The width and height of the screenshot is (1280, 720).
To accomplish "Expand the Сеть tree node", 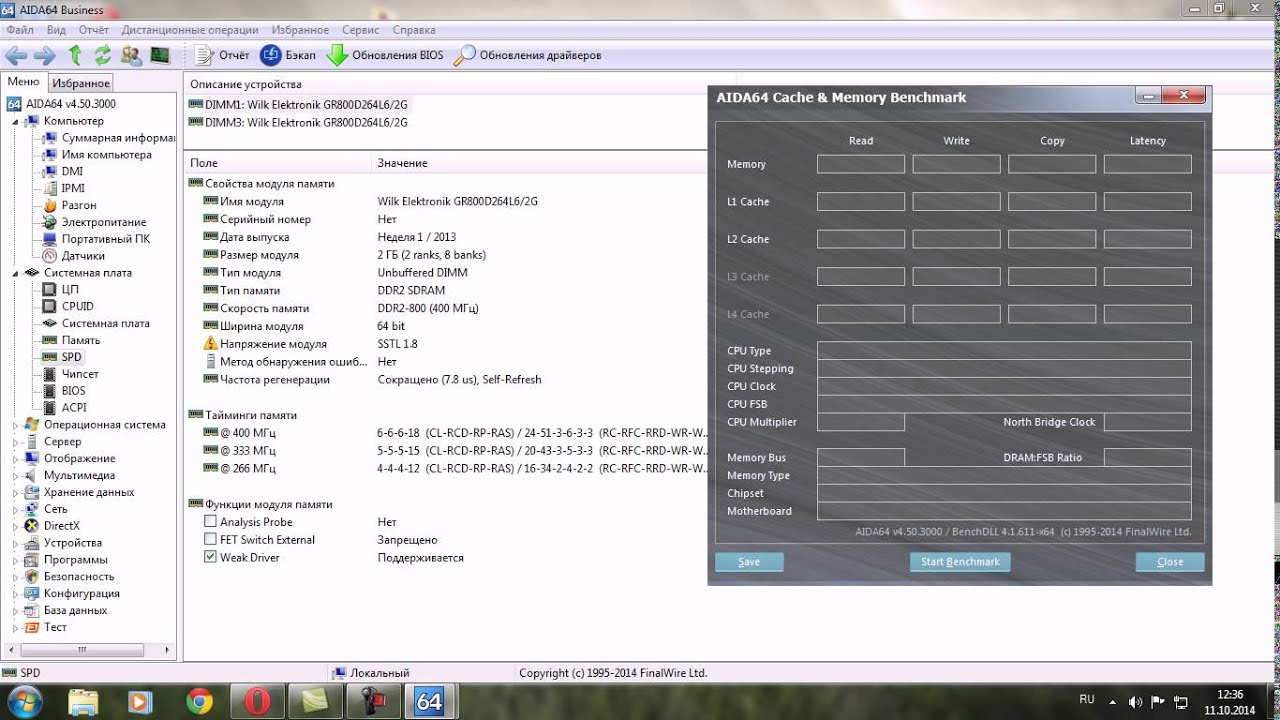I will coord(15,509).
